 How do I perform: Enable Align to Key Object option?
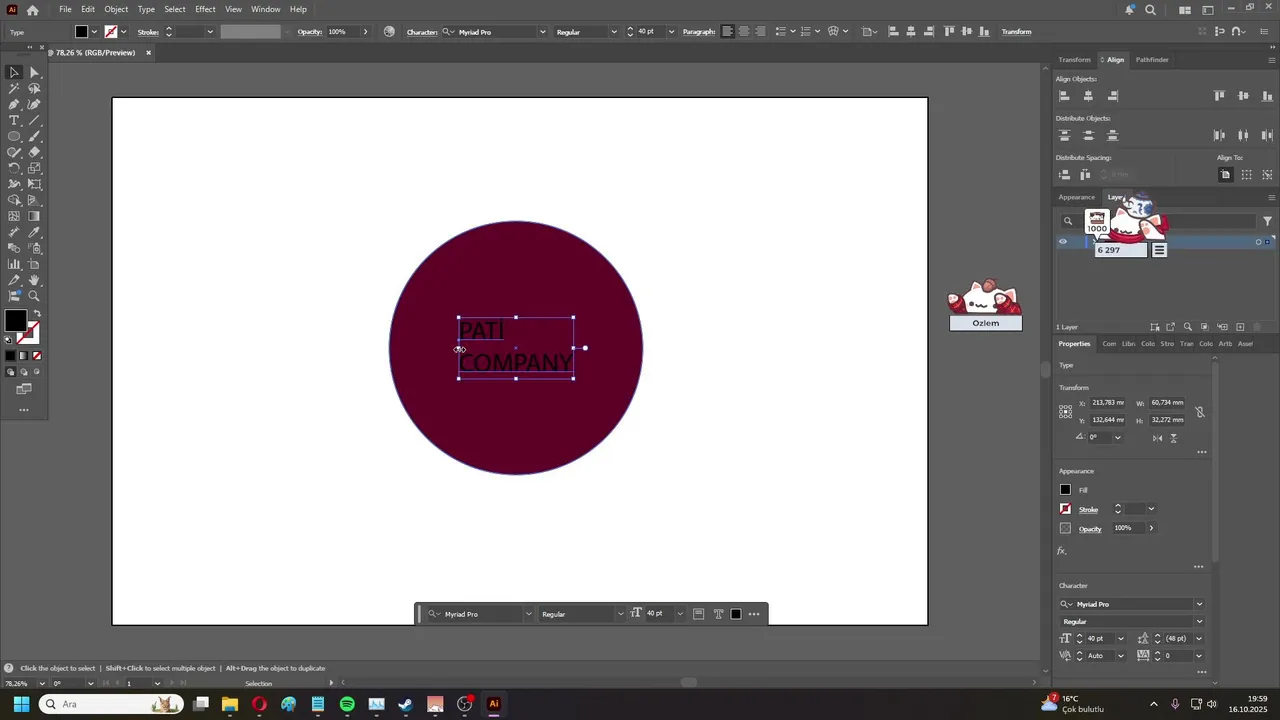[1267, 175]
